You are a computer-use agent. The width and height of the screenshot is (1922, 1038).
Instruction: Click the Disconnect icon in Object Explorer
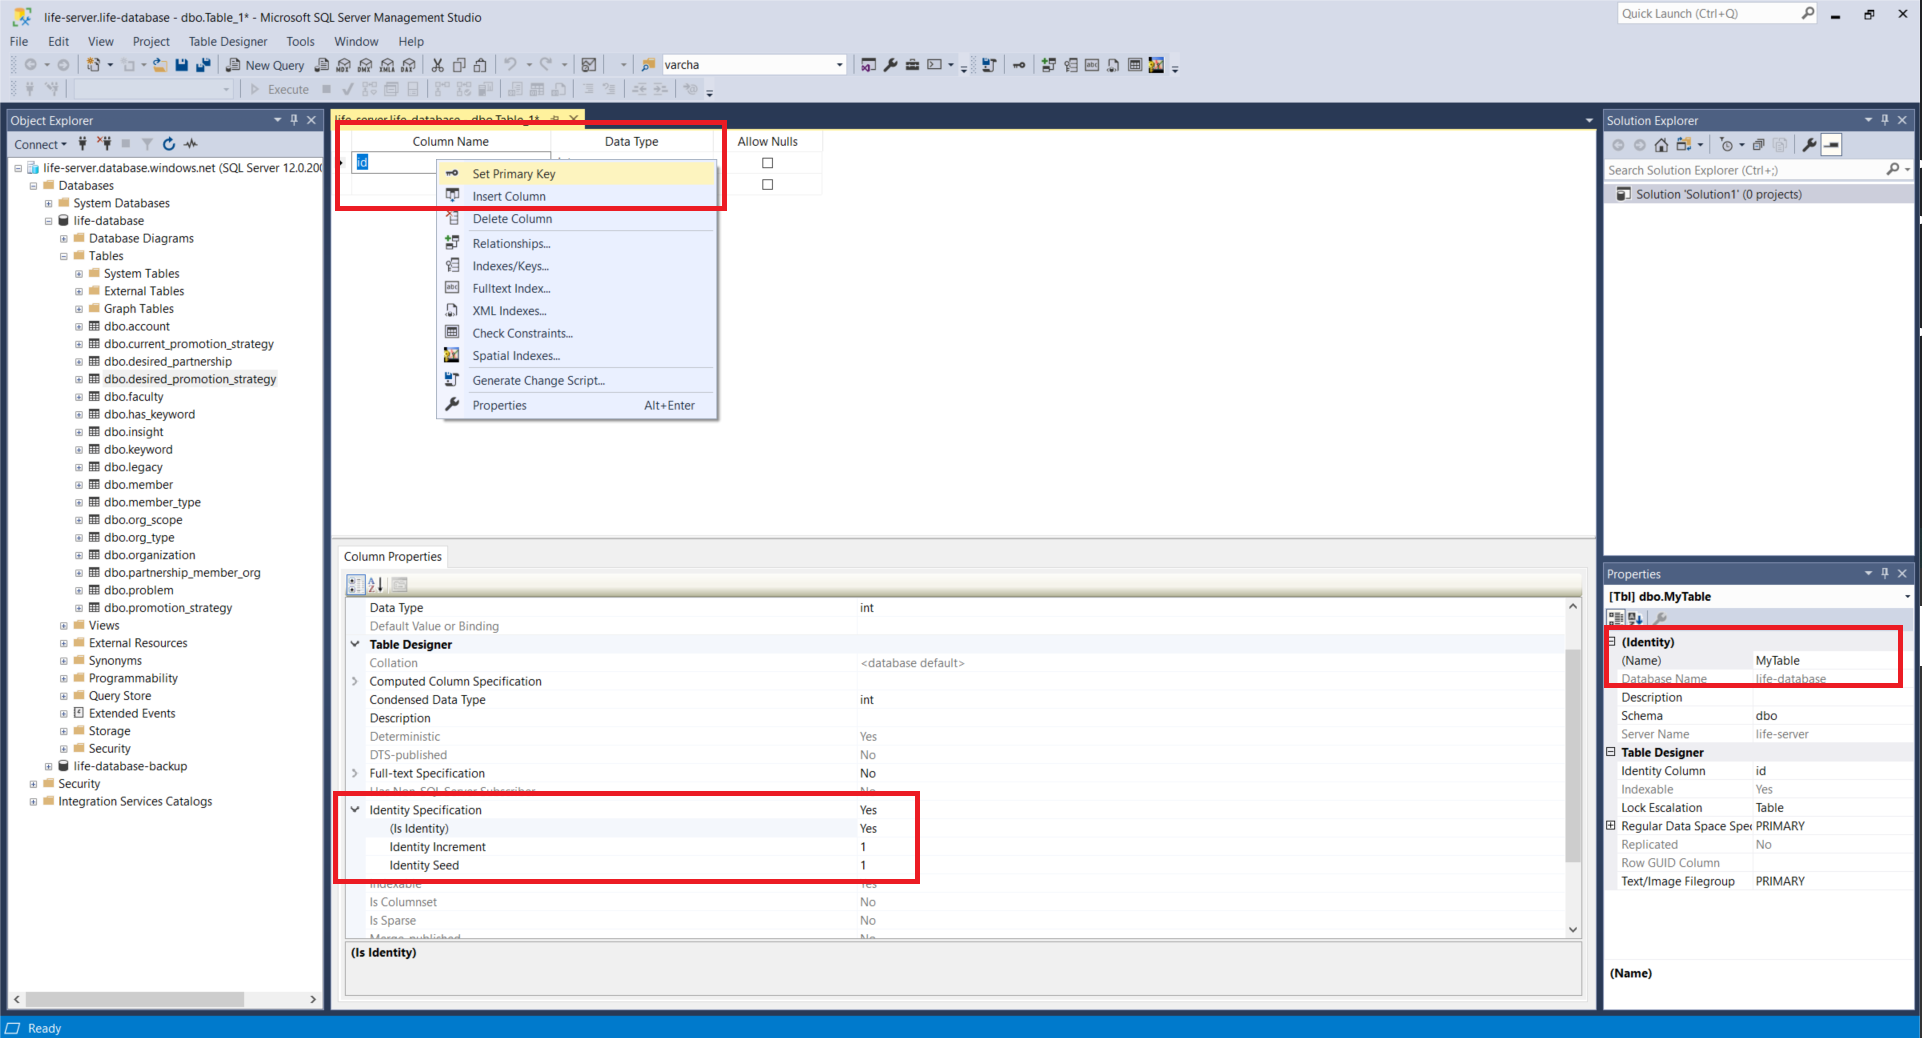point(104,144)
